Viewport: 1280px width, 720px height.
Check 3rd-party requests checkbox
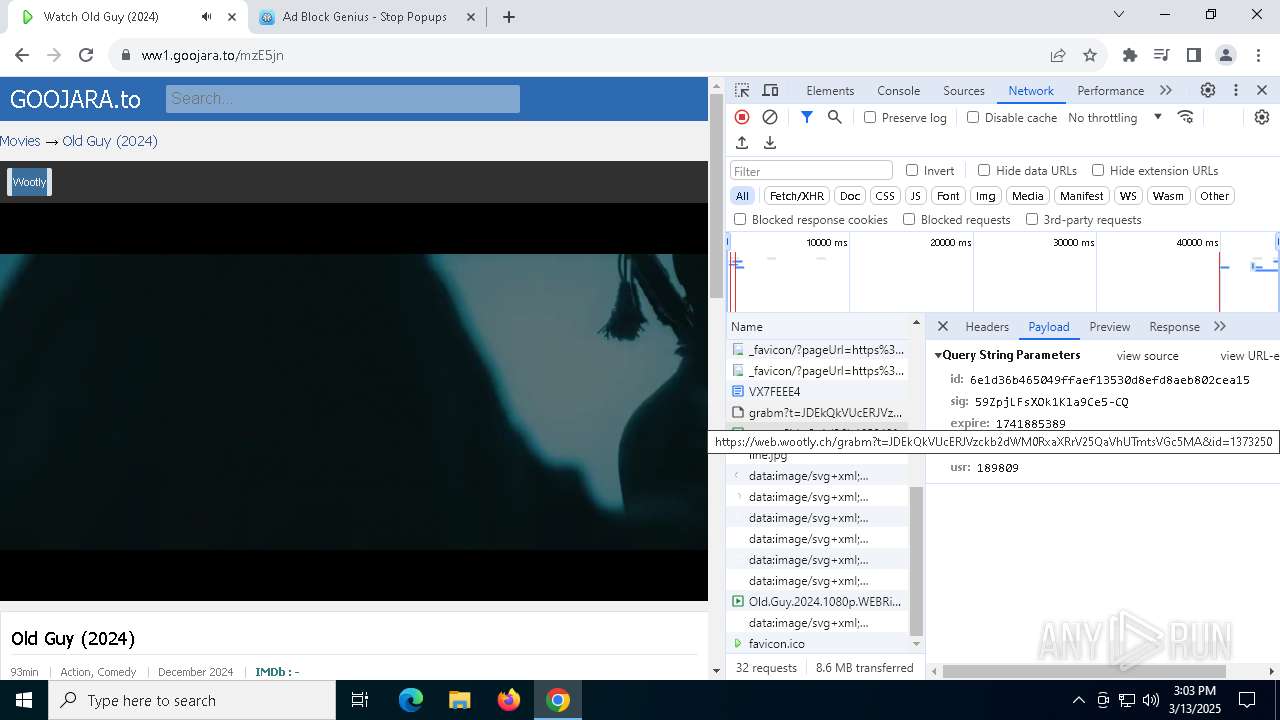coord(1032,219)
